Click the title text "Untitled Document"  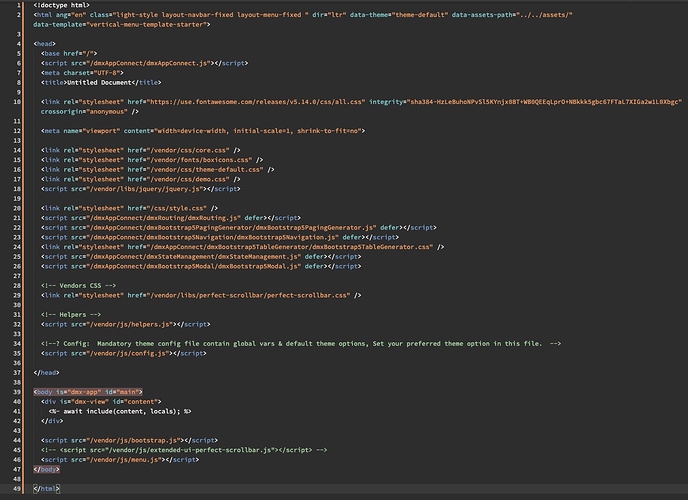[99, 82]
